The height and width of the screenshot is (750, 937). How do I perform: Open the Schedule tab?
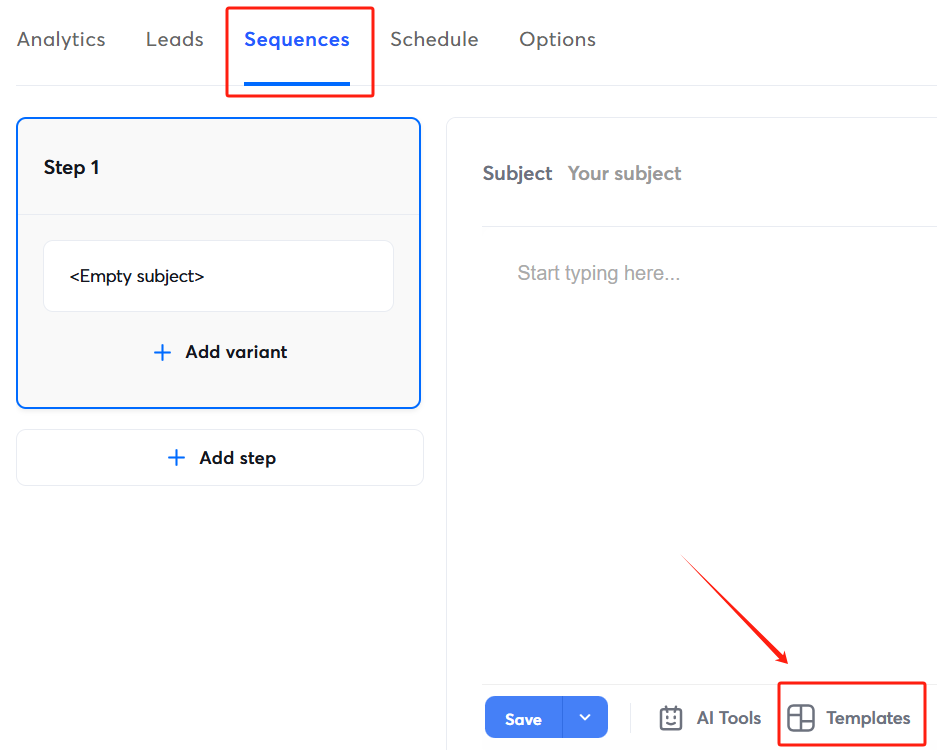[434, 39]
